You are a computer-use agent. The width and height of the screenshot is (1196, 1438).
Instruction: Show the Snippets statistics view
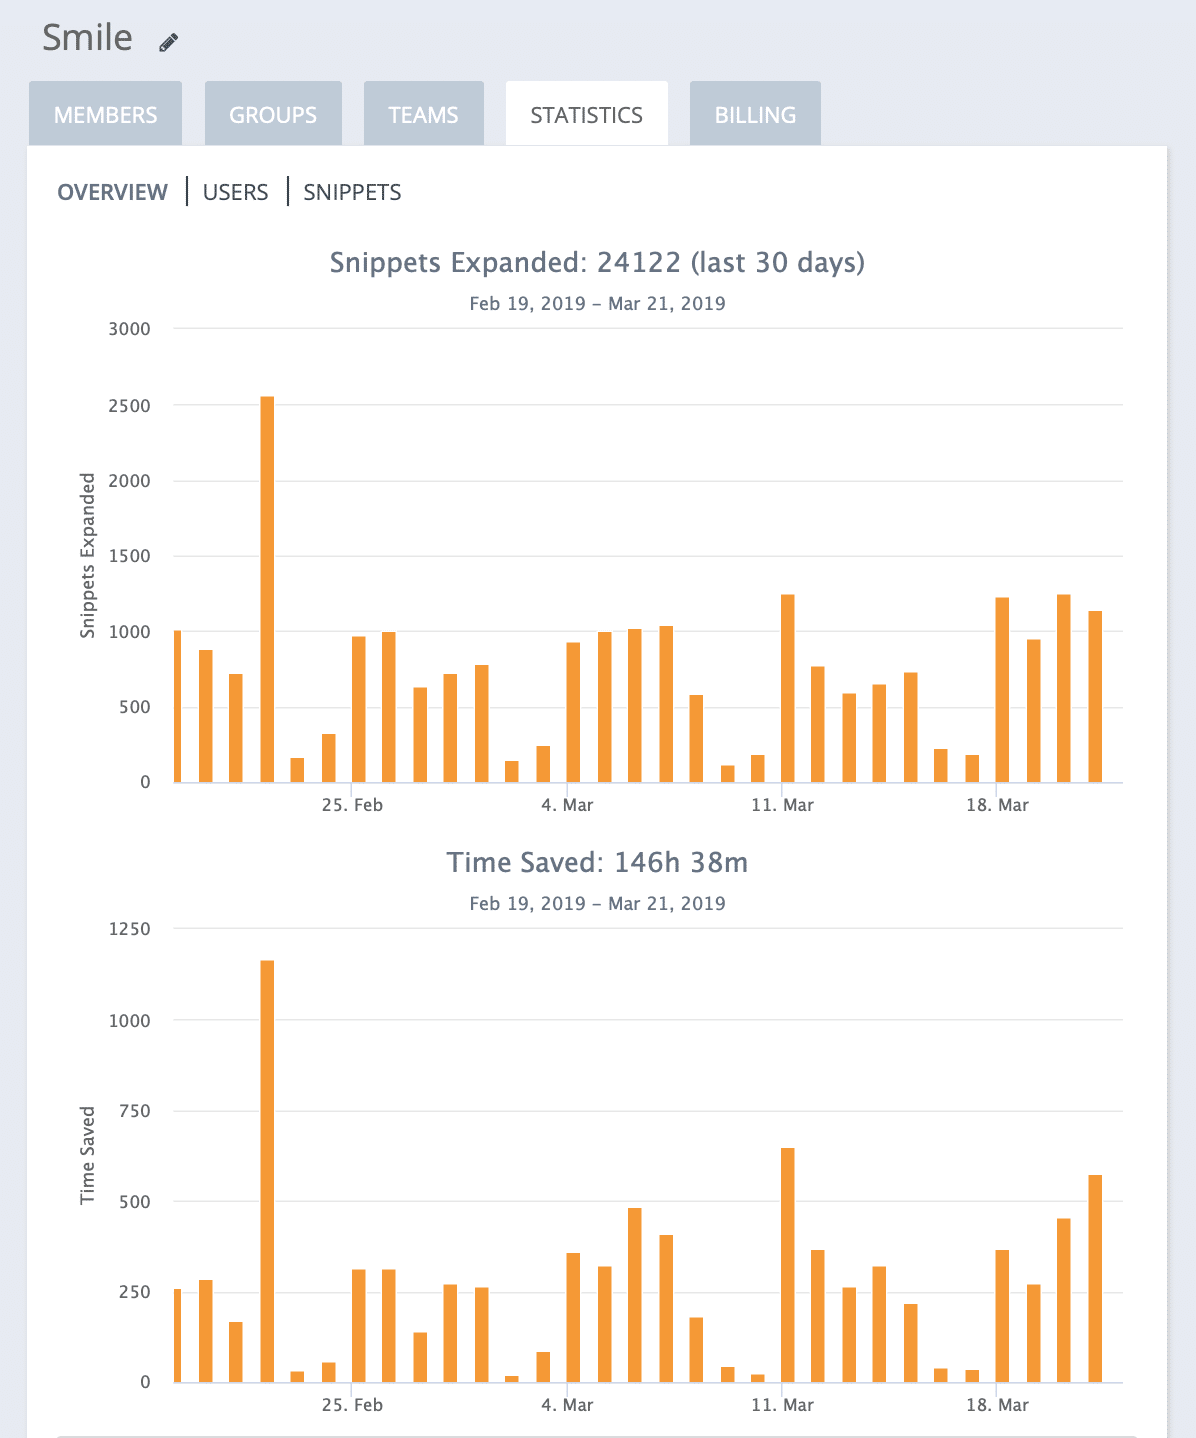tap(352, 192)
